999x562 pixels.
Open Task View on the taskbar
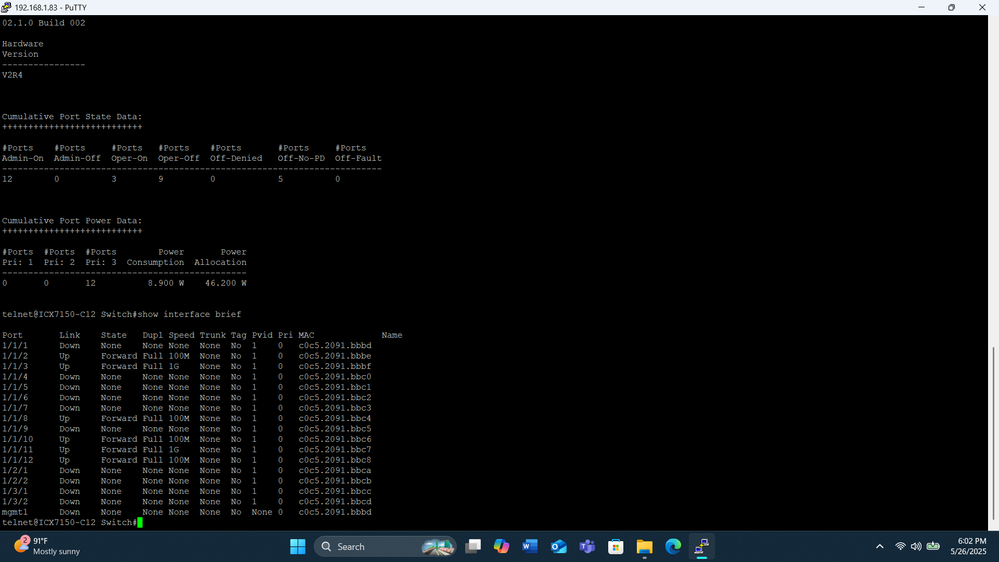[473, 547]
